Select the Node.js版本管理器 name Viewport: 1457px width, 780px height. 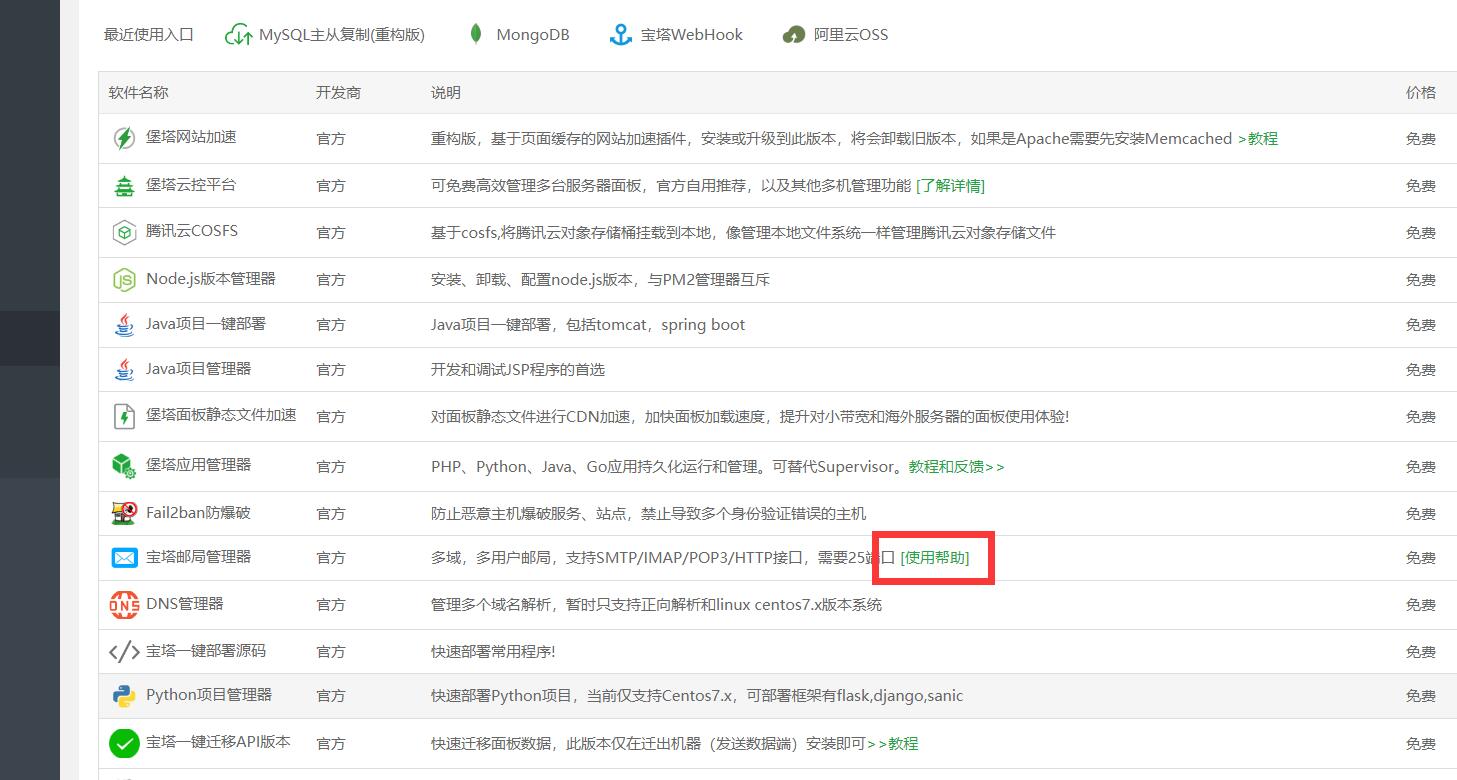[x=211, y=279]
